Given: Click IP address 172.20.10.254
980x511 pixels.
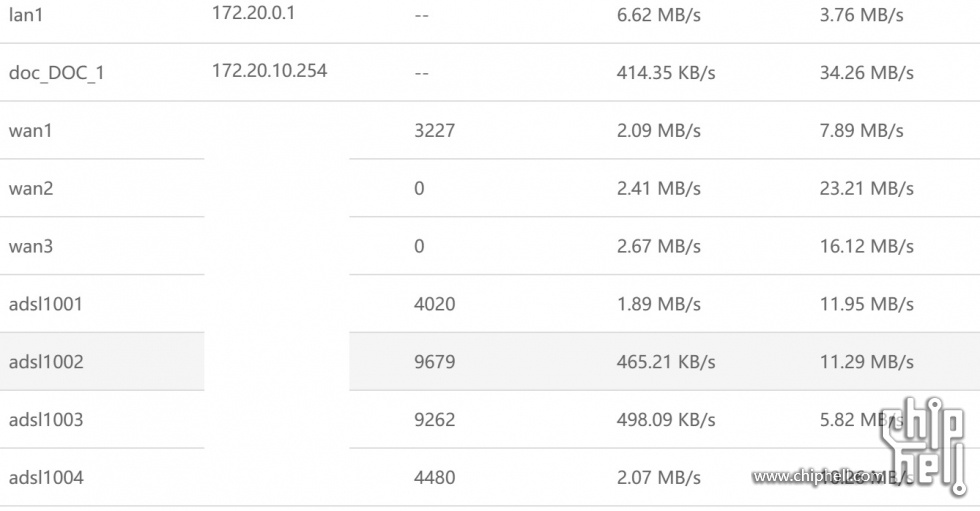Looking at the screenshot, I should click(269, 70).
